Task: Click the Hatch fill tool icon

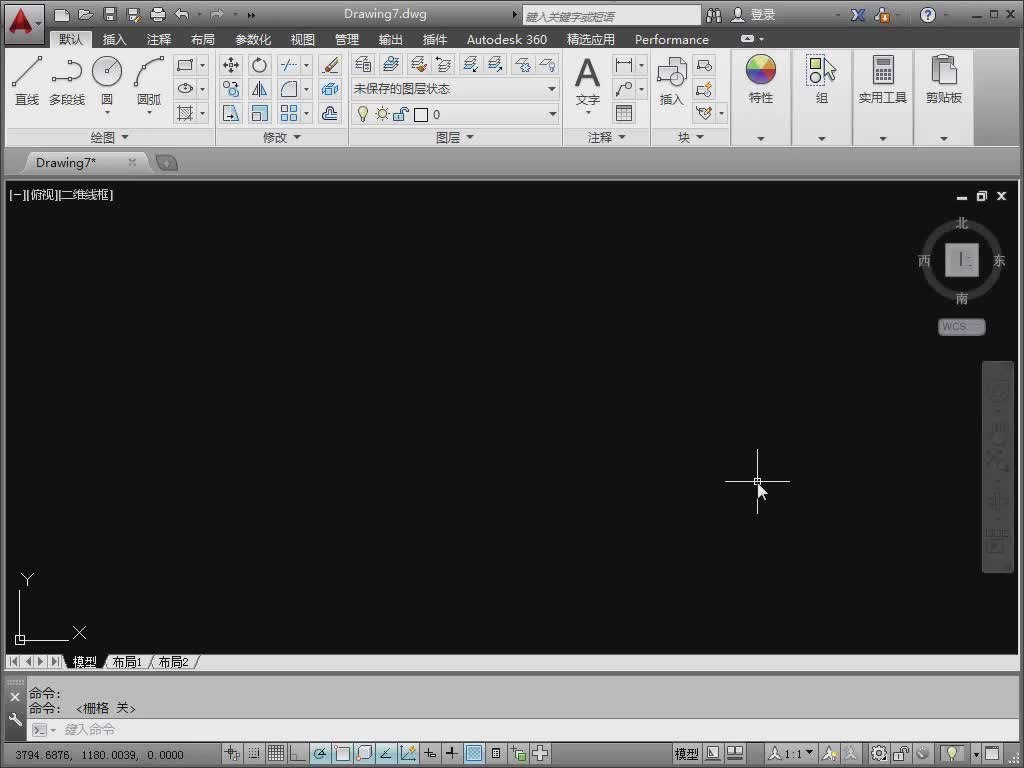Action: click(x=185, y=113)
